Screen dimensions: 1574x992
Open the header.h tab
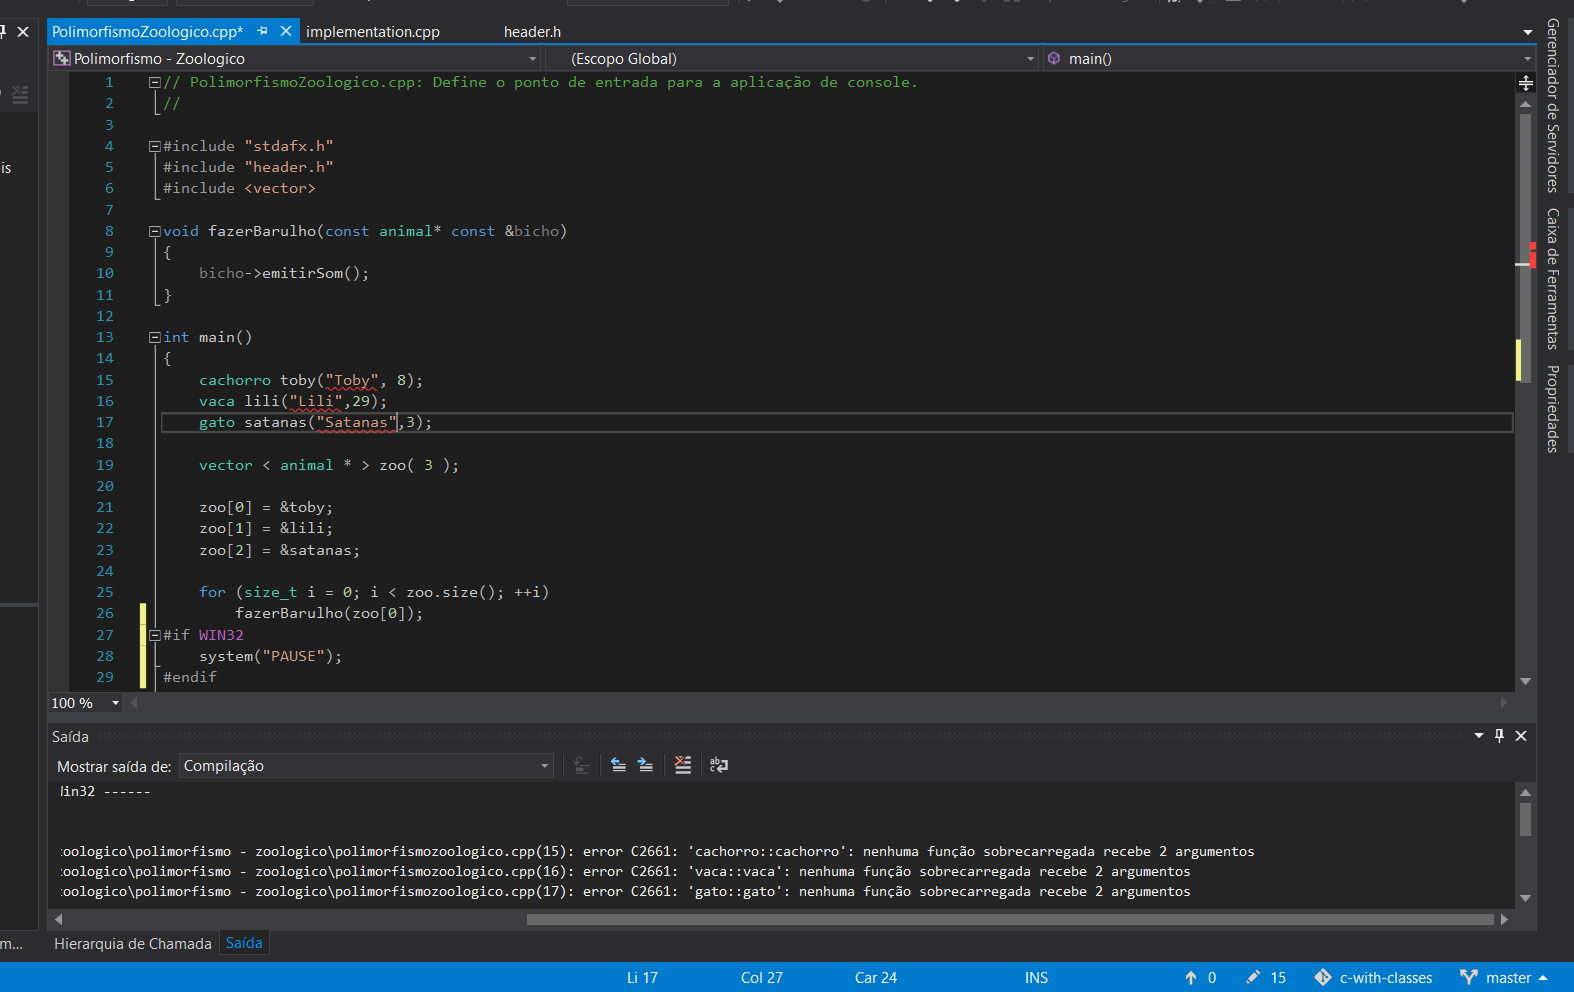tap(533, 32)
